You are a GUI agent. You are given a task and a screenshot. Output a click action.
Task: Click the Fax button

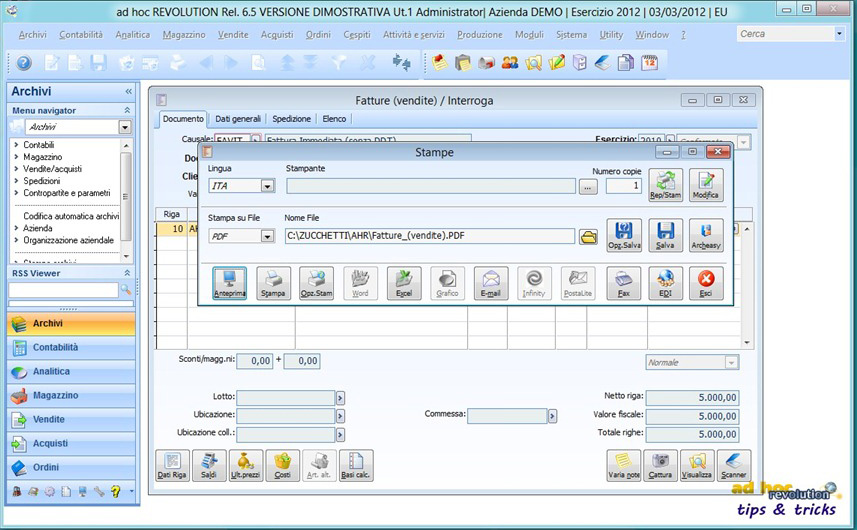click(x=624, y=283)
